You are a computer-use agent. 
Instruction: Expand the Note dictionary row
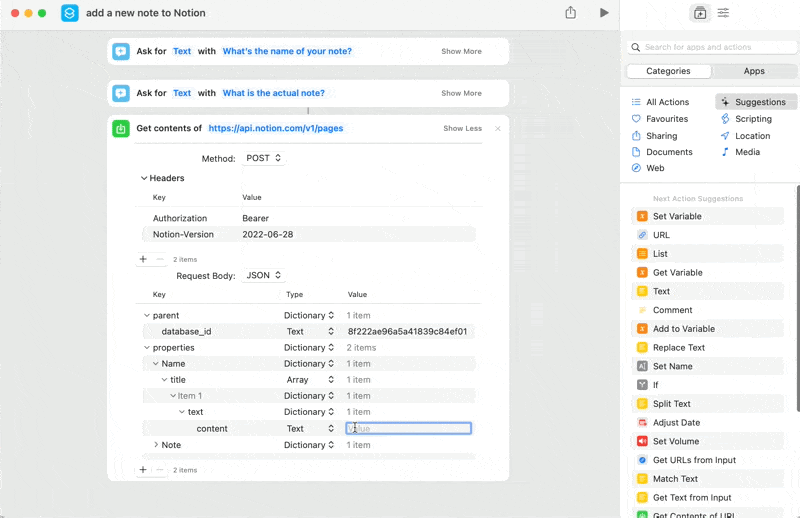point(156,445)
